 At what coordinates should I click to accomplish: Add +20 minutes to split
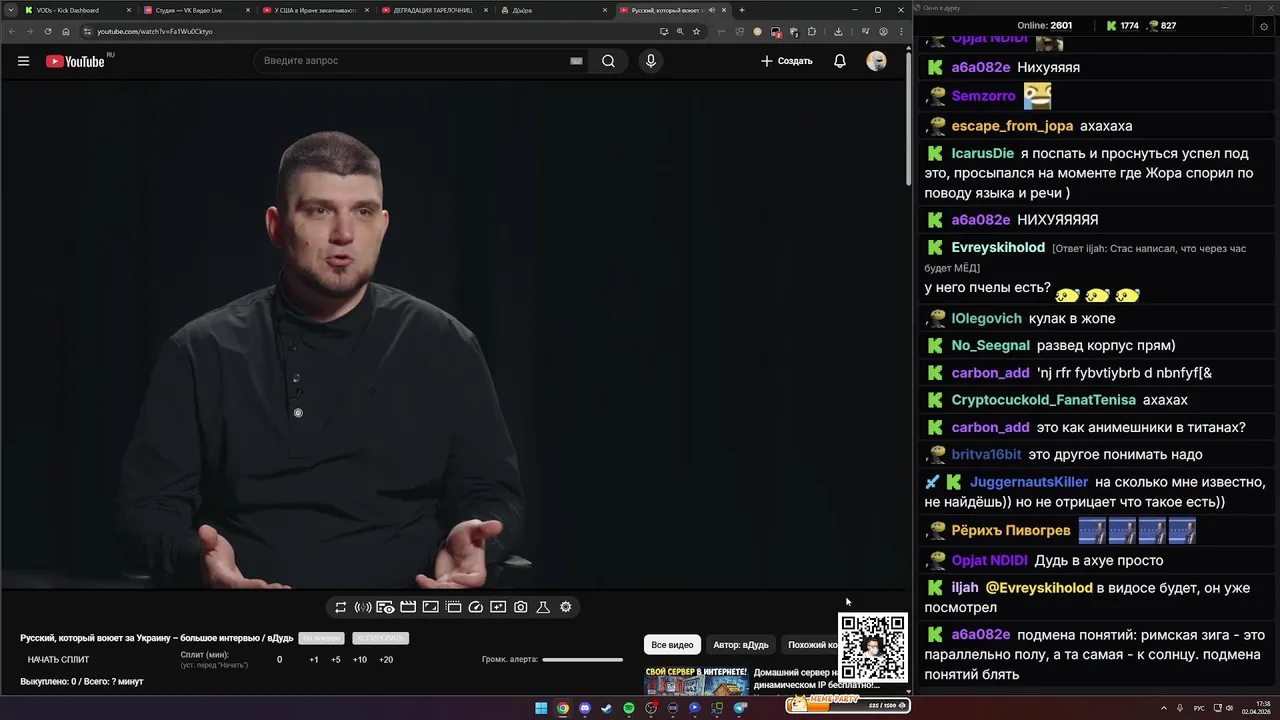[x=386, y=660]
